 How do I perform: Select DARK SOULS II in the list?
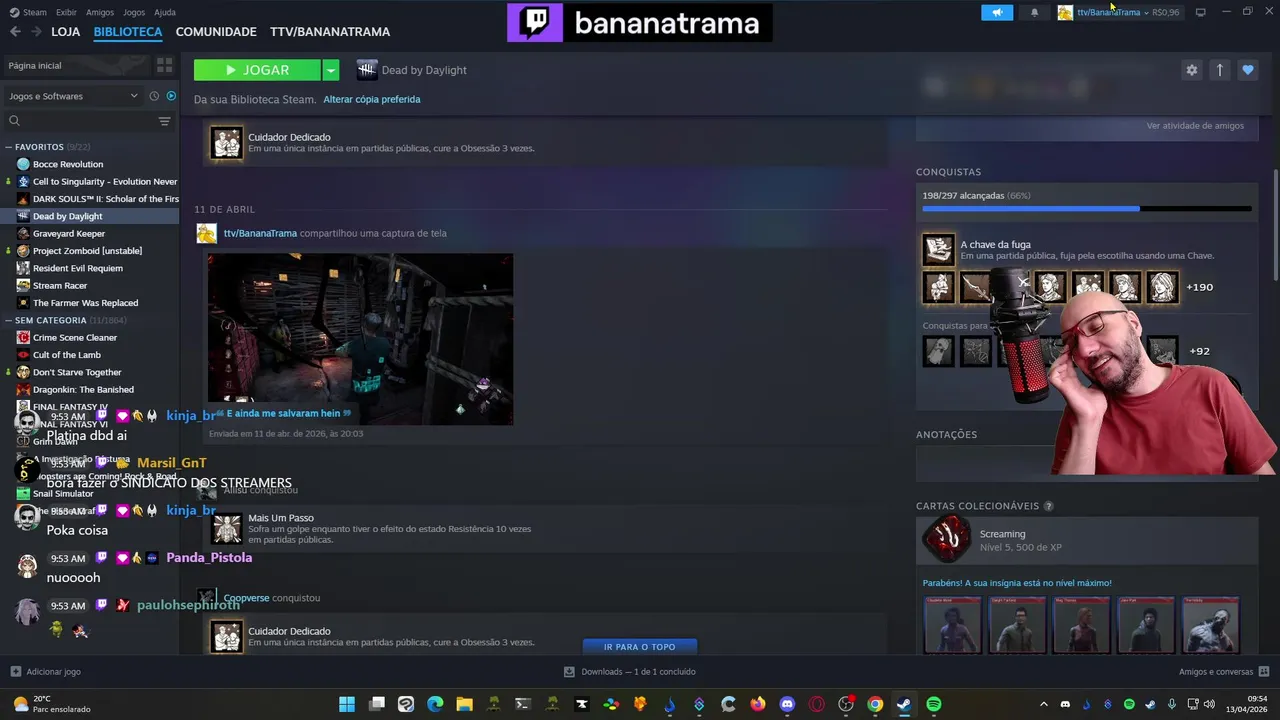tap(106, 199)
